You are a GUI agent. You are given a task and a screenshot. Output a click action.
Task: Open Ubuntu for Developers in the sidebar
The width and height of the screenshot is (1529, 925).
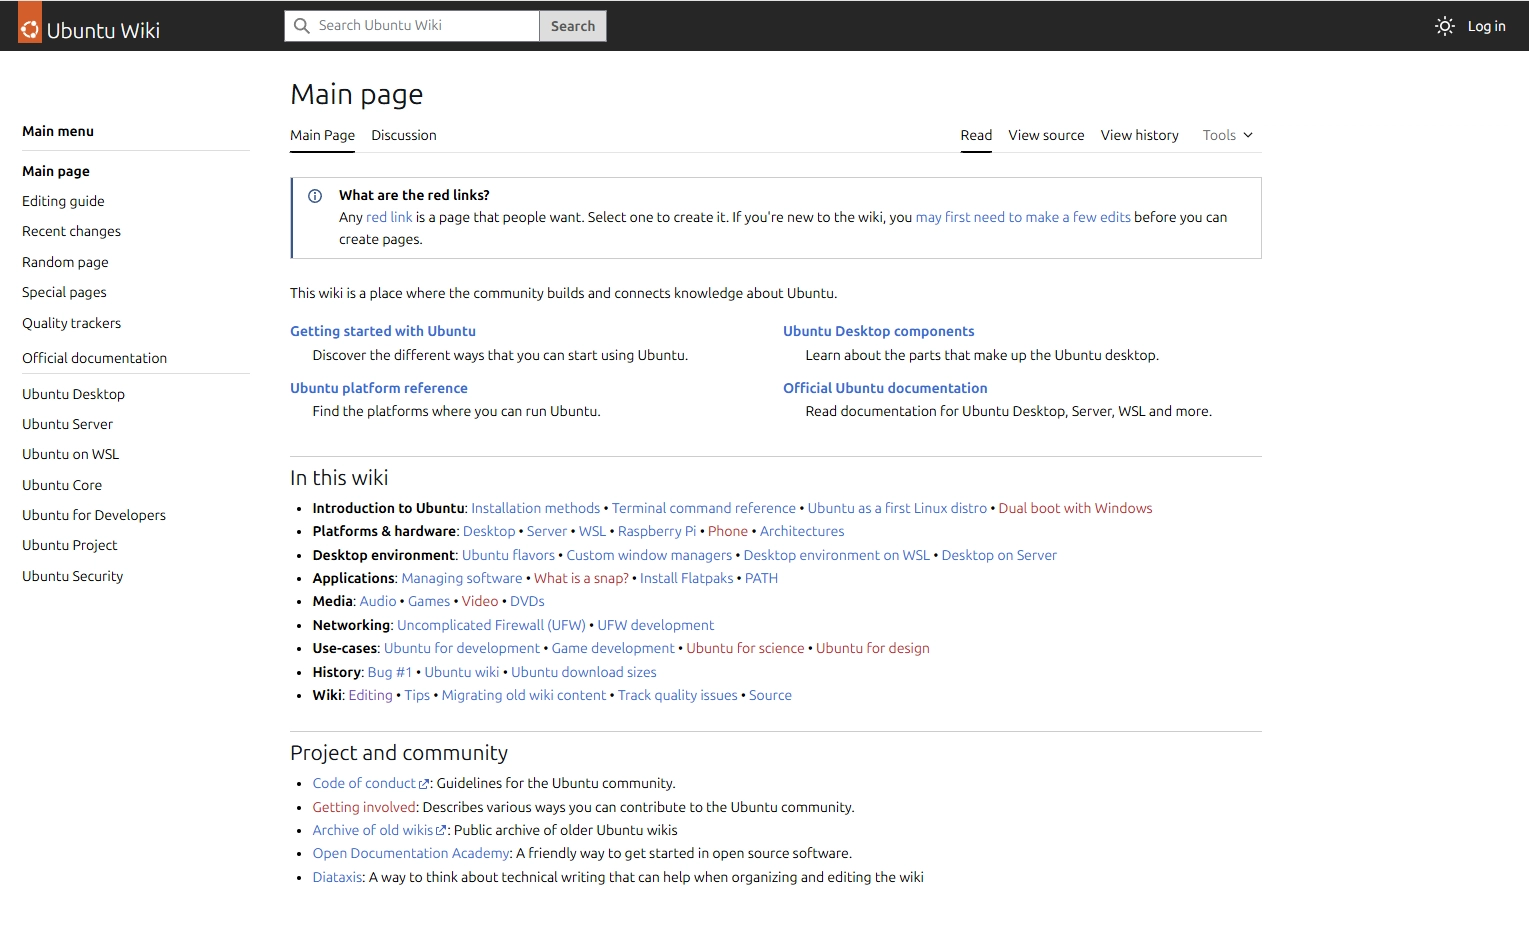[x=94, y=515]
